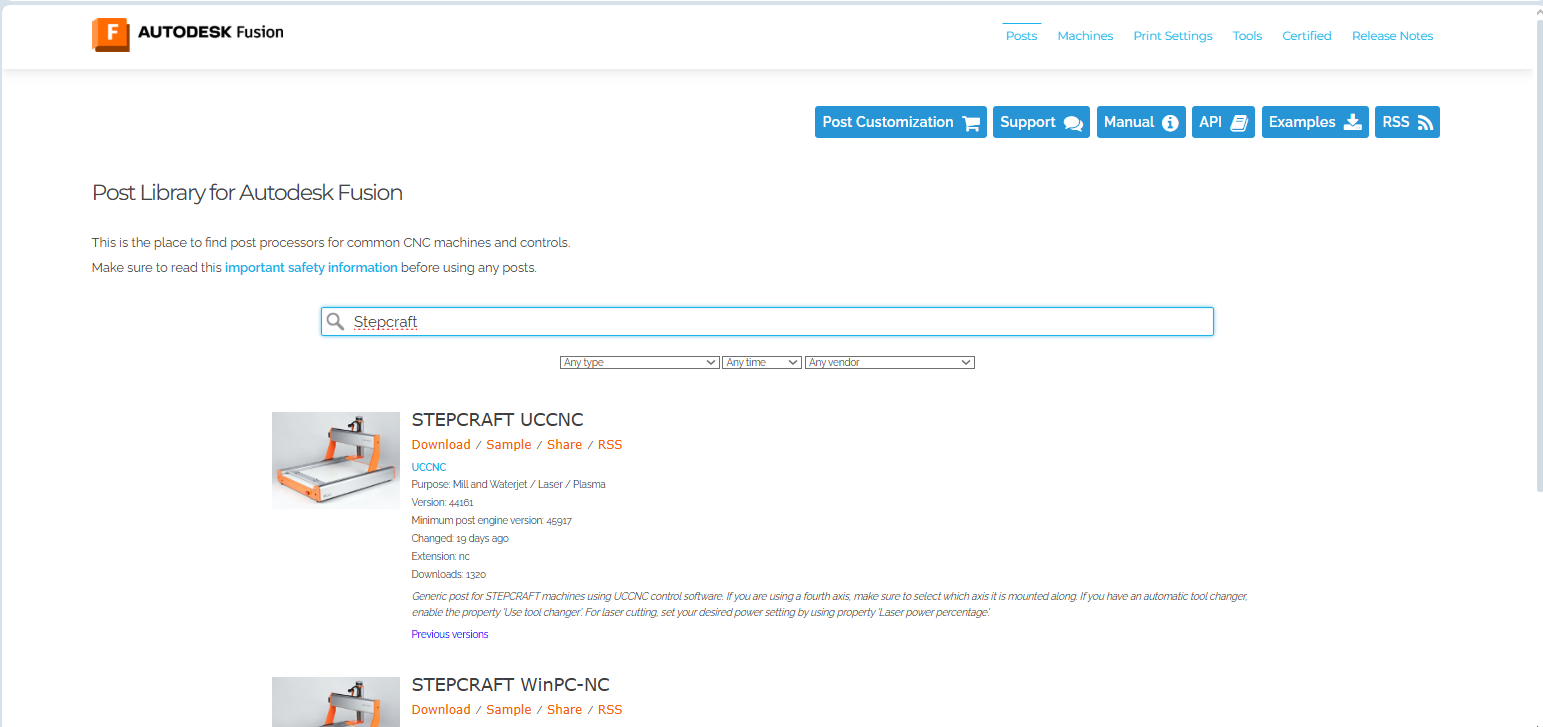The width and height of the screenshot is (1543, 727).
Task: Expand the 'Any vendor' dropdown
Action: (890, 362)
